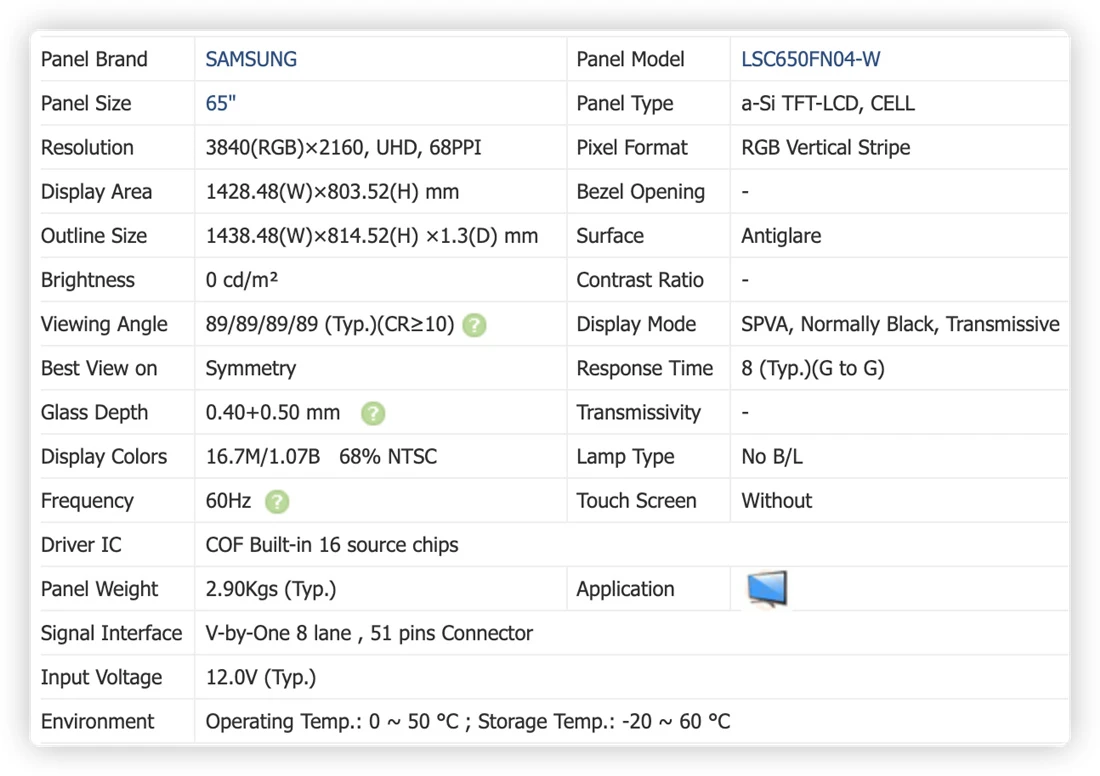This screenshot has height=776, width=1100.
Task: Open the help icon beside Glass Depth value
Action: tap(373, 413)
